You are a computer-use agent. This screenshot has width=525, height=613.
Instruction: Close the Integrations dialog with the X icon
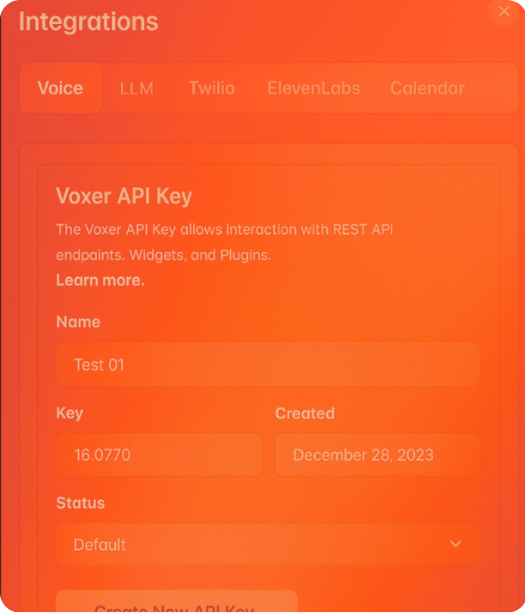coord(504,11)
